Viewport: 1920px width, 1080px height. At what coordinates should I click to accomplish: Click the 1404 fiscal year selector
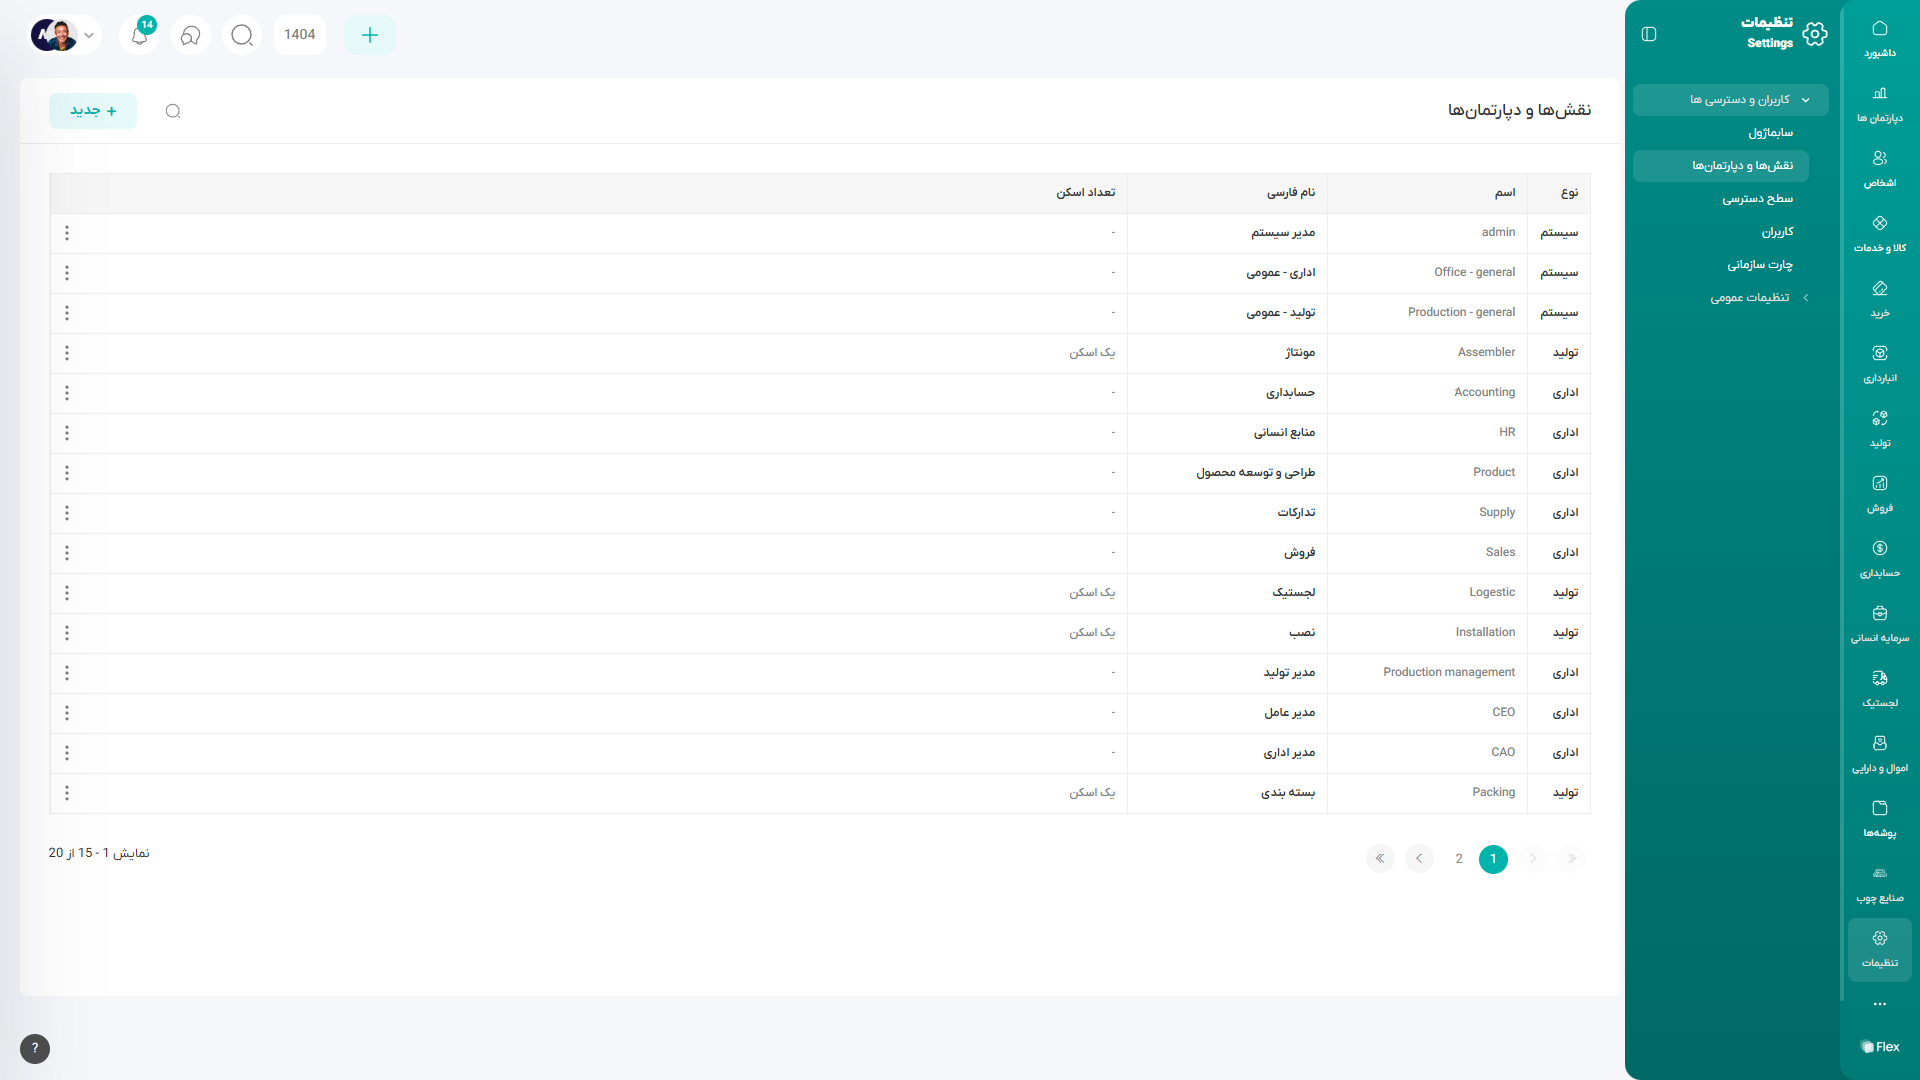(x=299, y=35)
